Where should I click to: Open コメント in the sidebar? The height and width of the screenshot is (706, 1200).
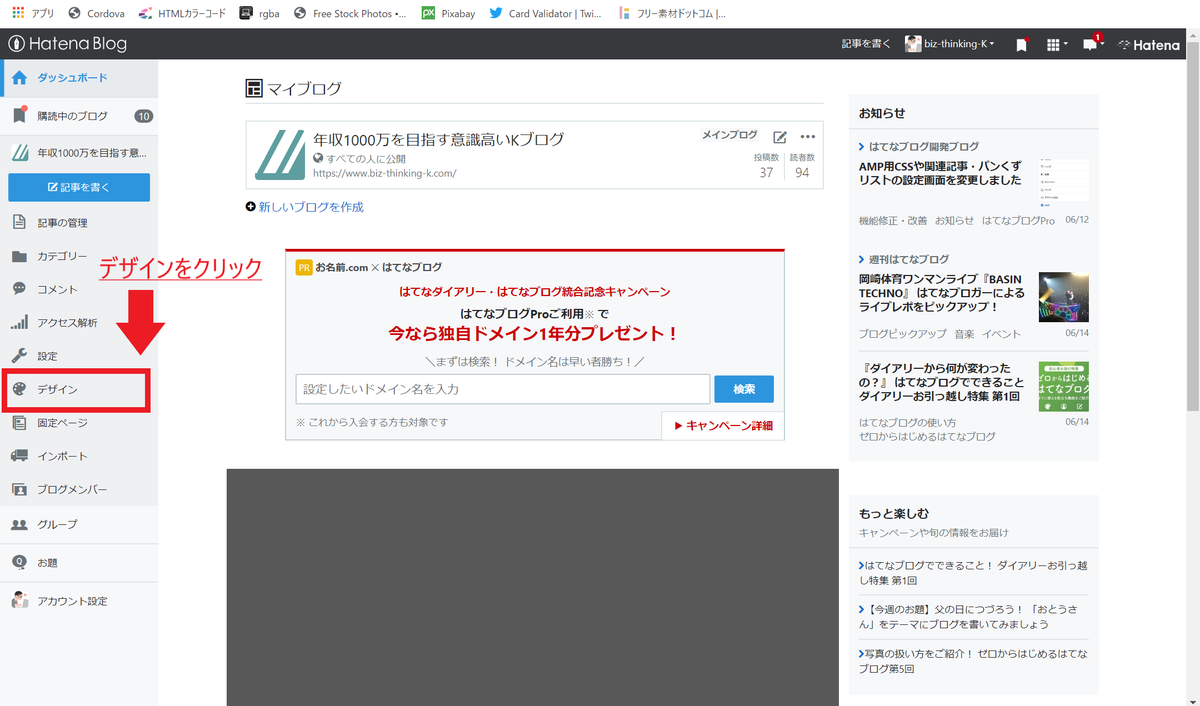click(79, 289)
